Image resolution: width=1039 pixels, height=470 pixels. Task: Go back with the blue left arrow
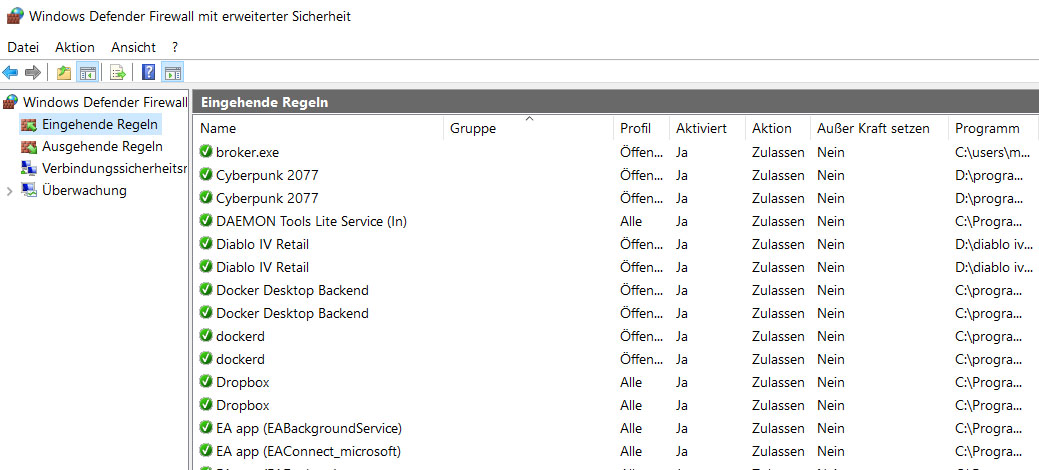11,72
